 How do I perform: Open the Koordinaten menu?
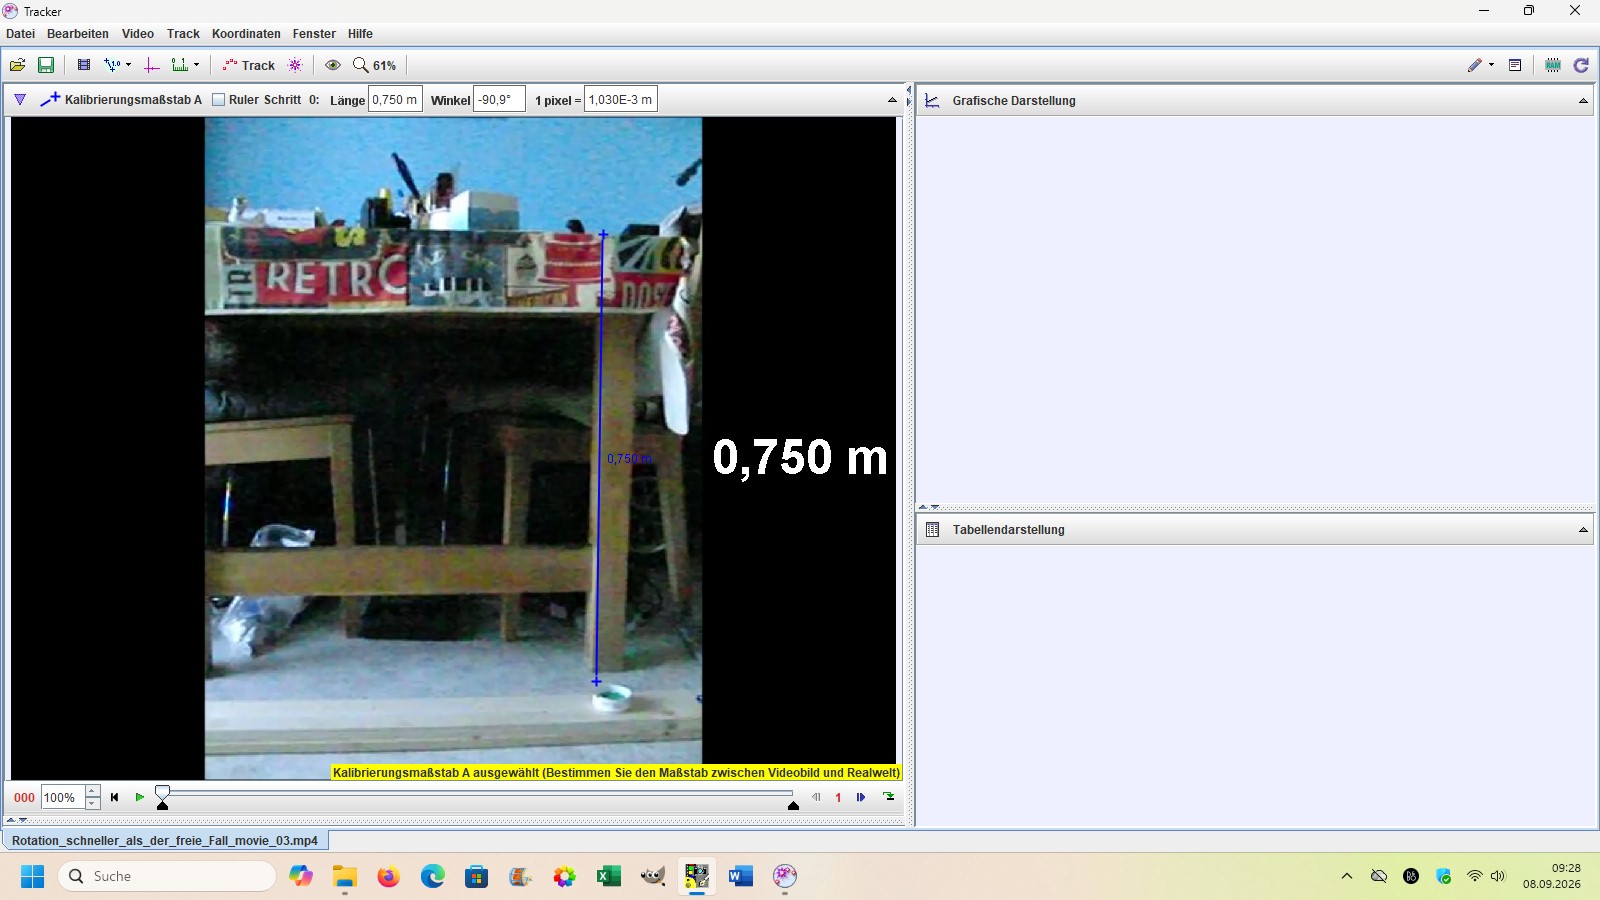point(246,34)
